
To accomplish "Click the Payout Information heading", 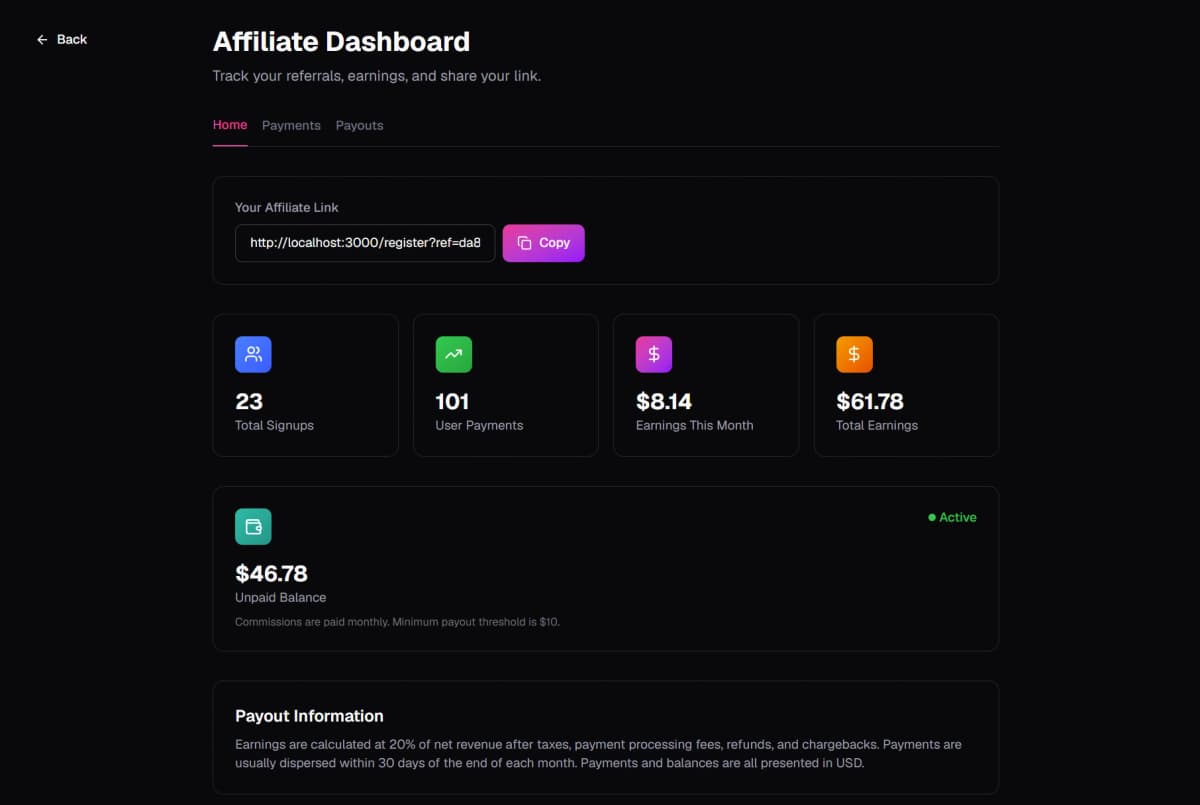I will 309,716.
